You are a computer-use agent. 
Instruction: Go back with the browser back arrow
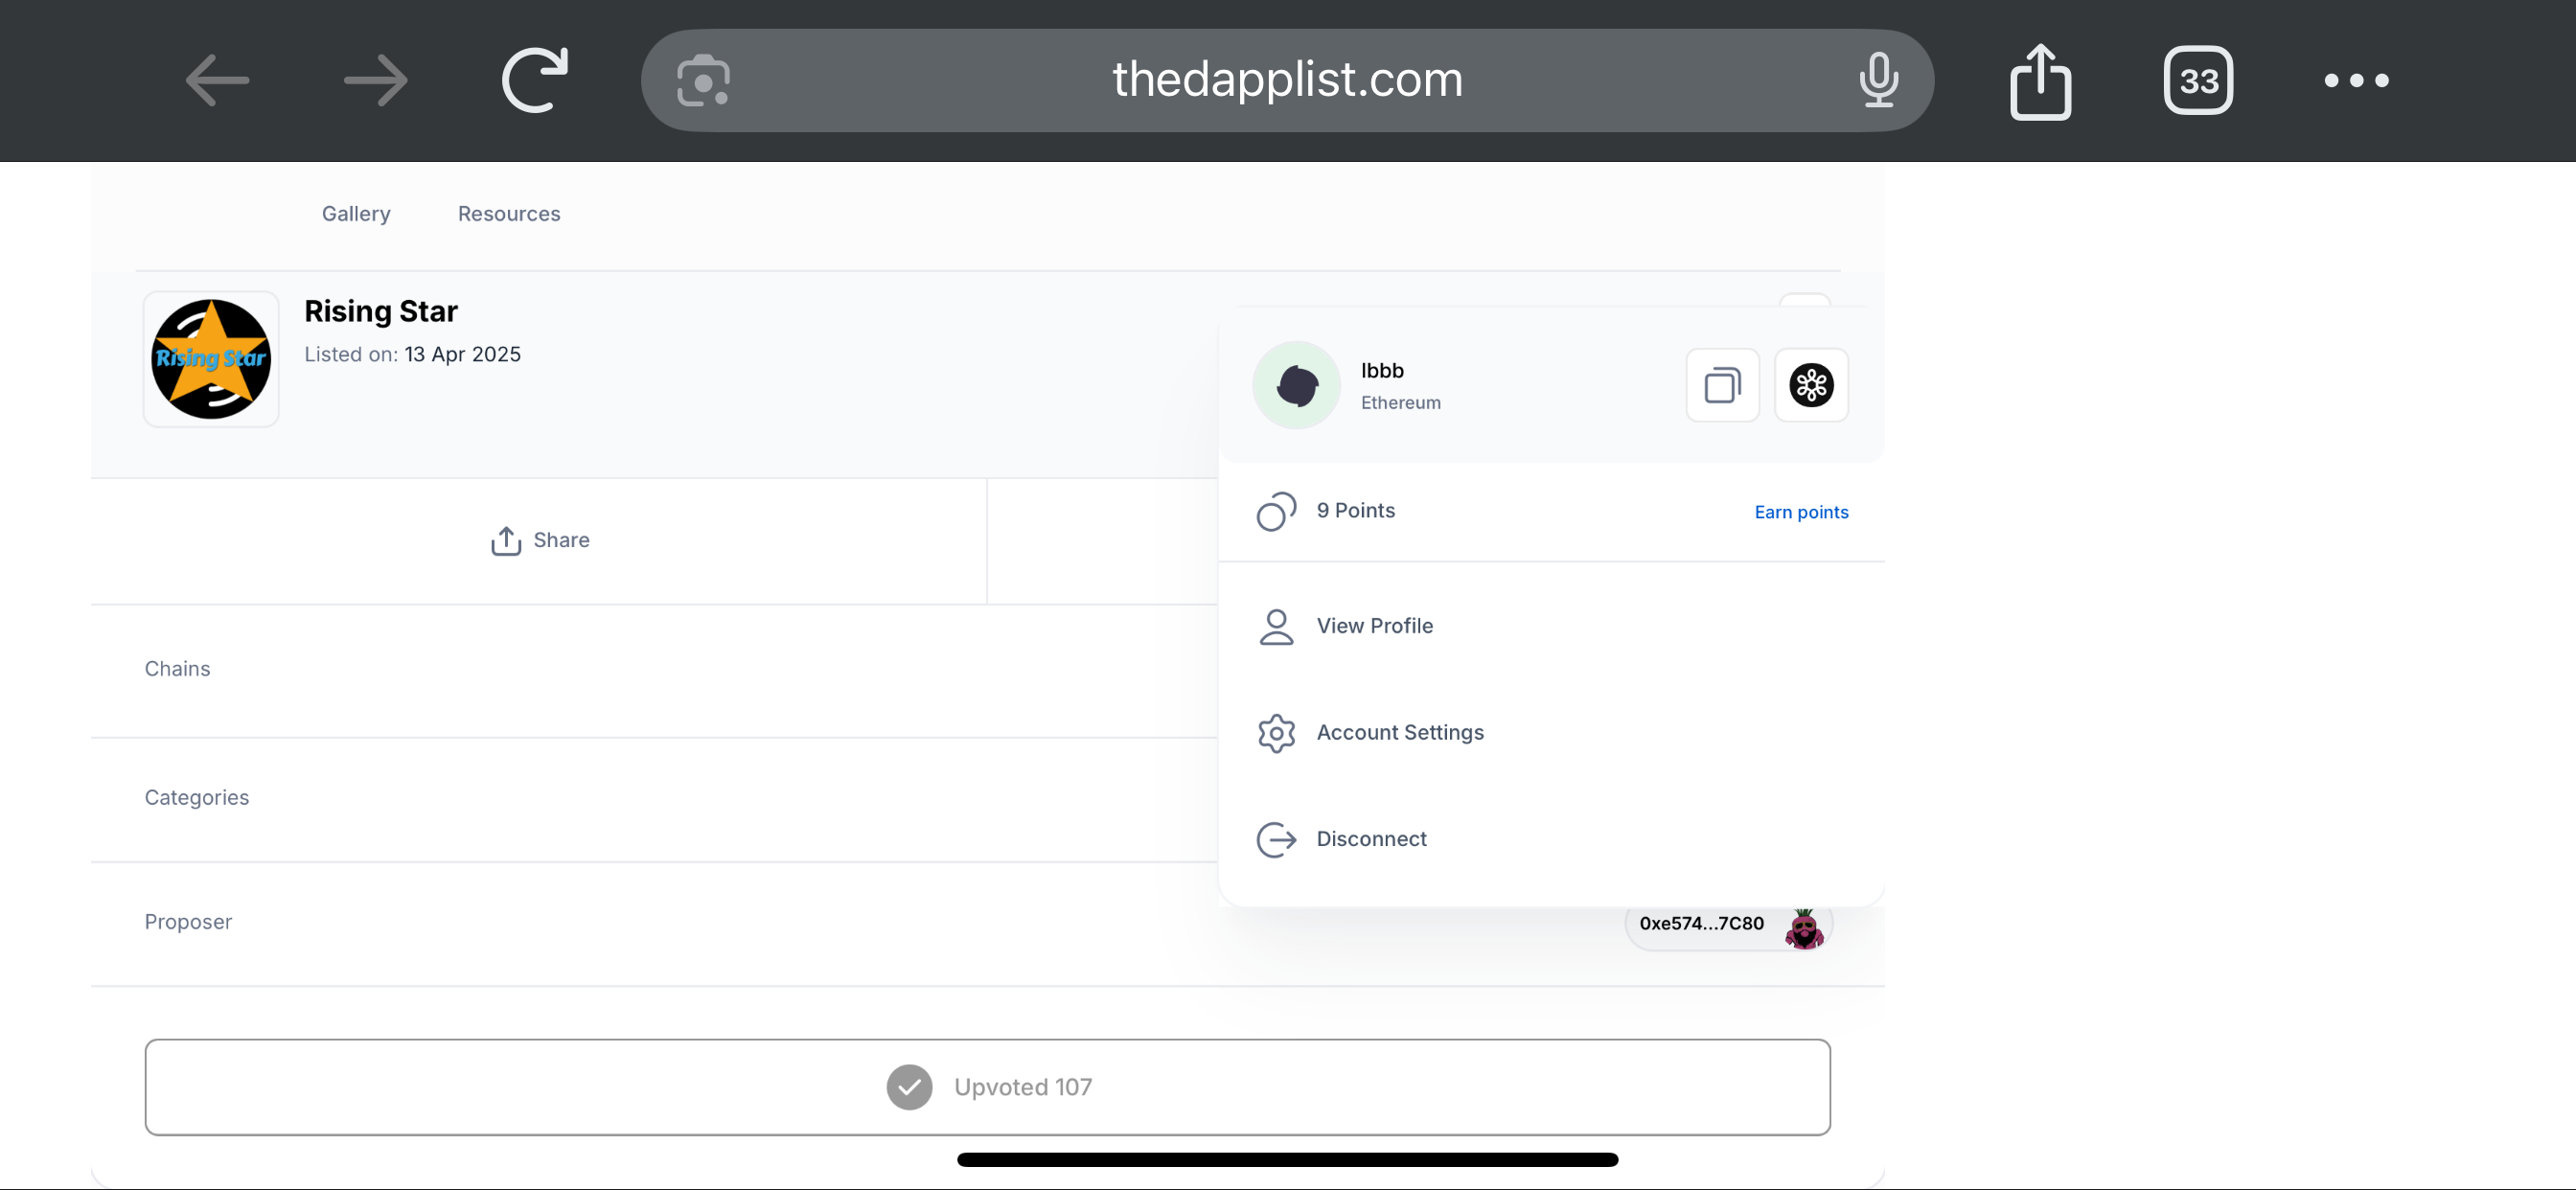[x=217, y=80]
